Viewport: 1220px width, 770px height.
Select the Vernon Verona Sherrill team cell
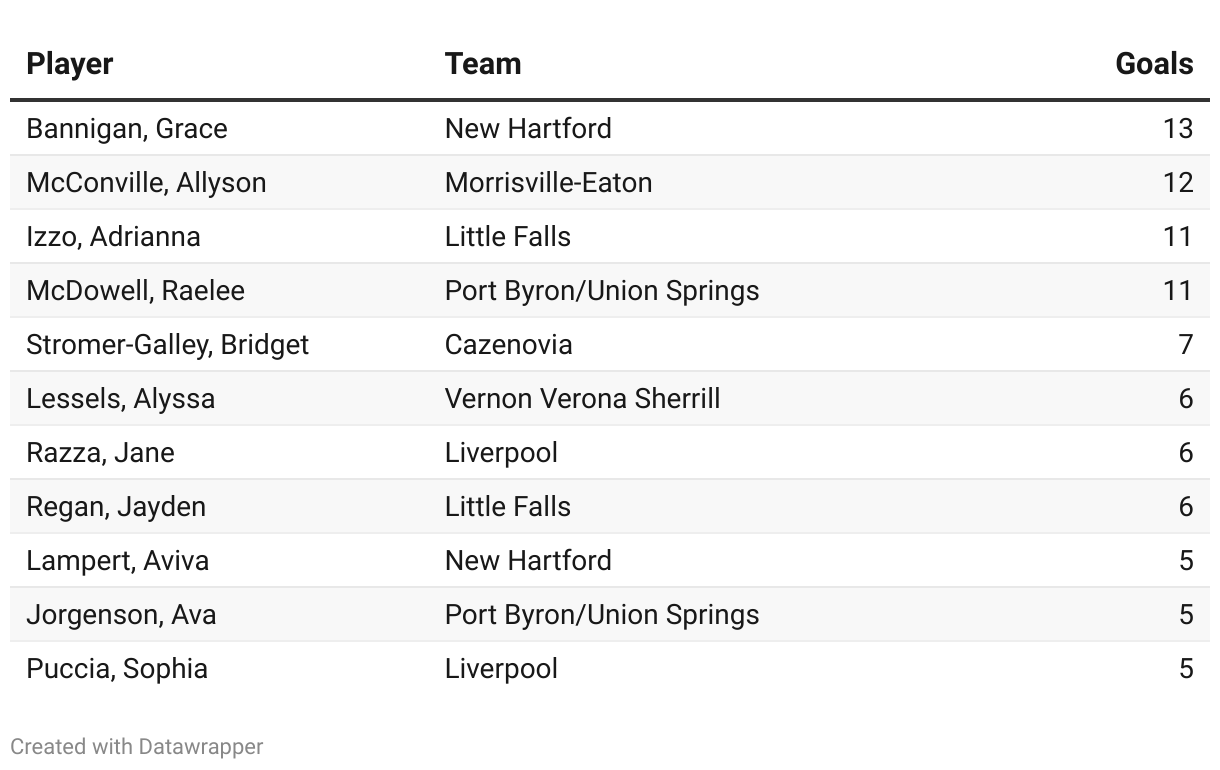click(582, 399)
